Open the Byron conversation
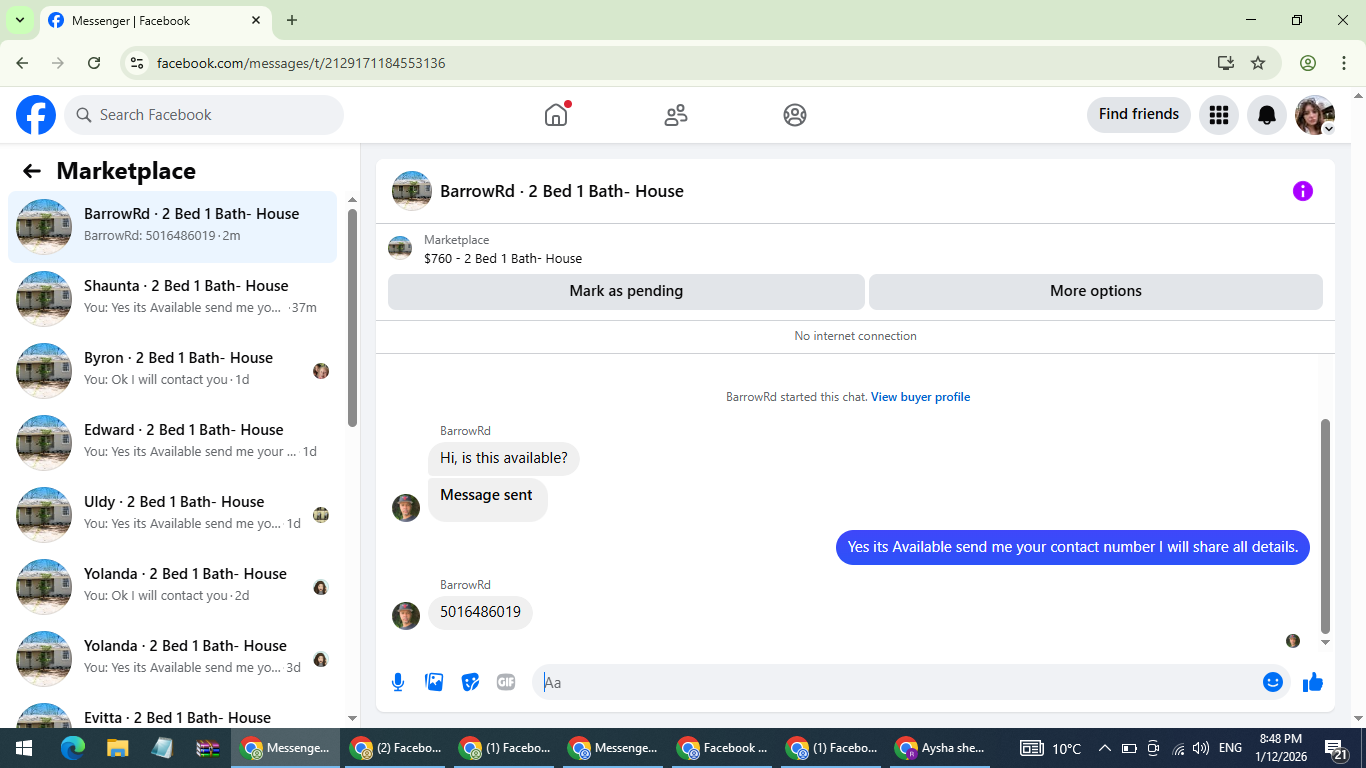This screenshot has width=1366, height=768. click(172, 371)
